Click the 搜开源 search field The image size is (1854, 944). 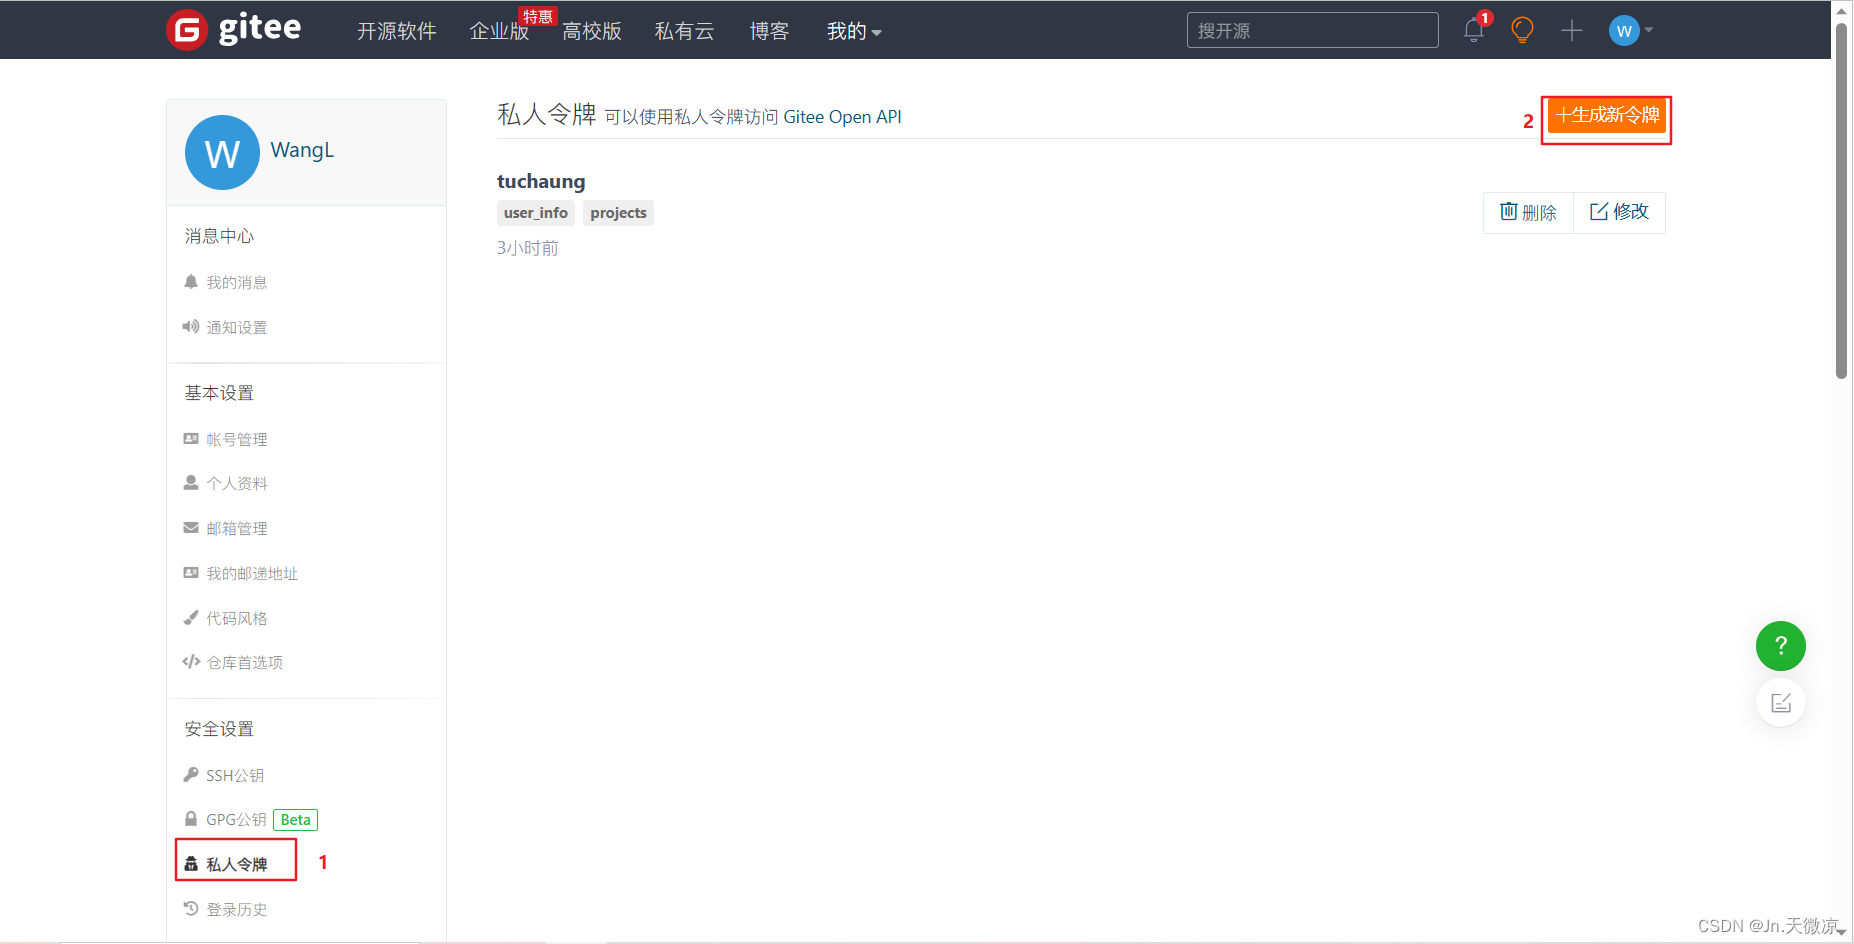[1311, 30]
